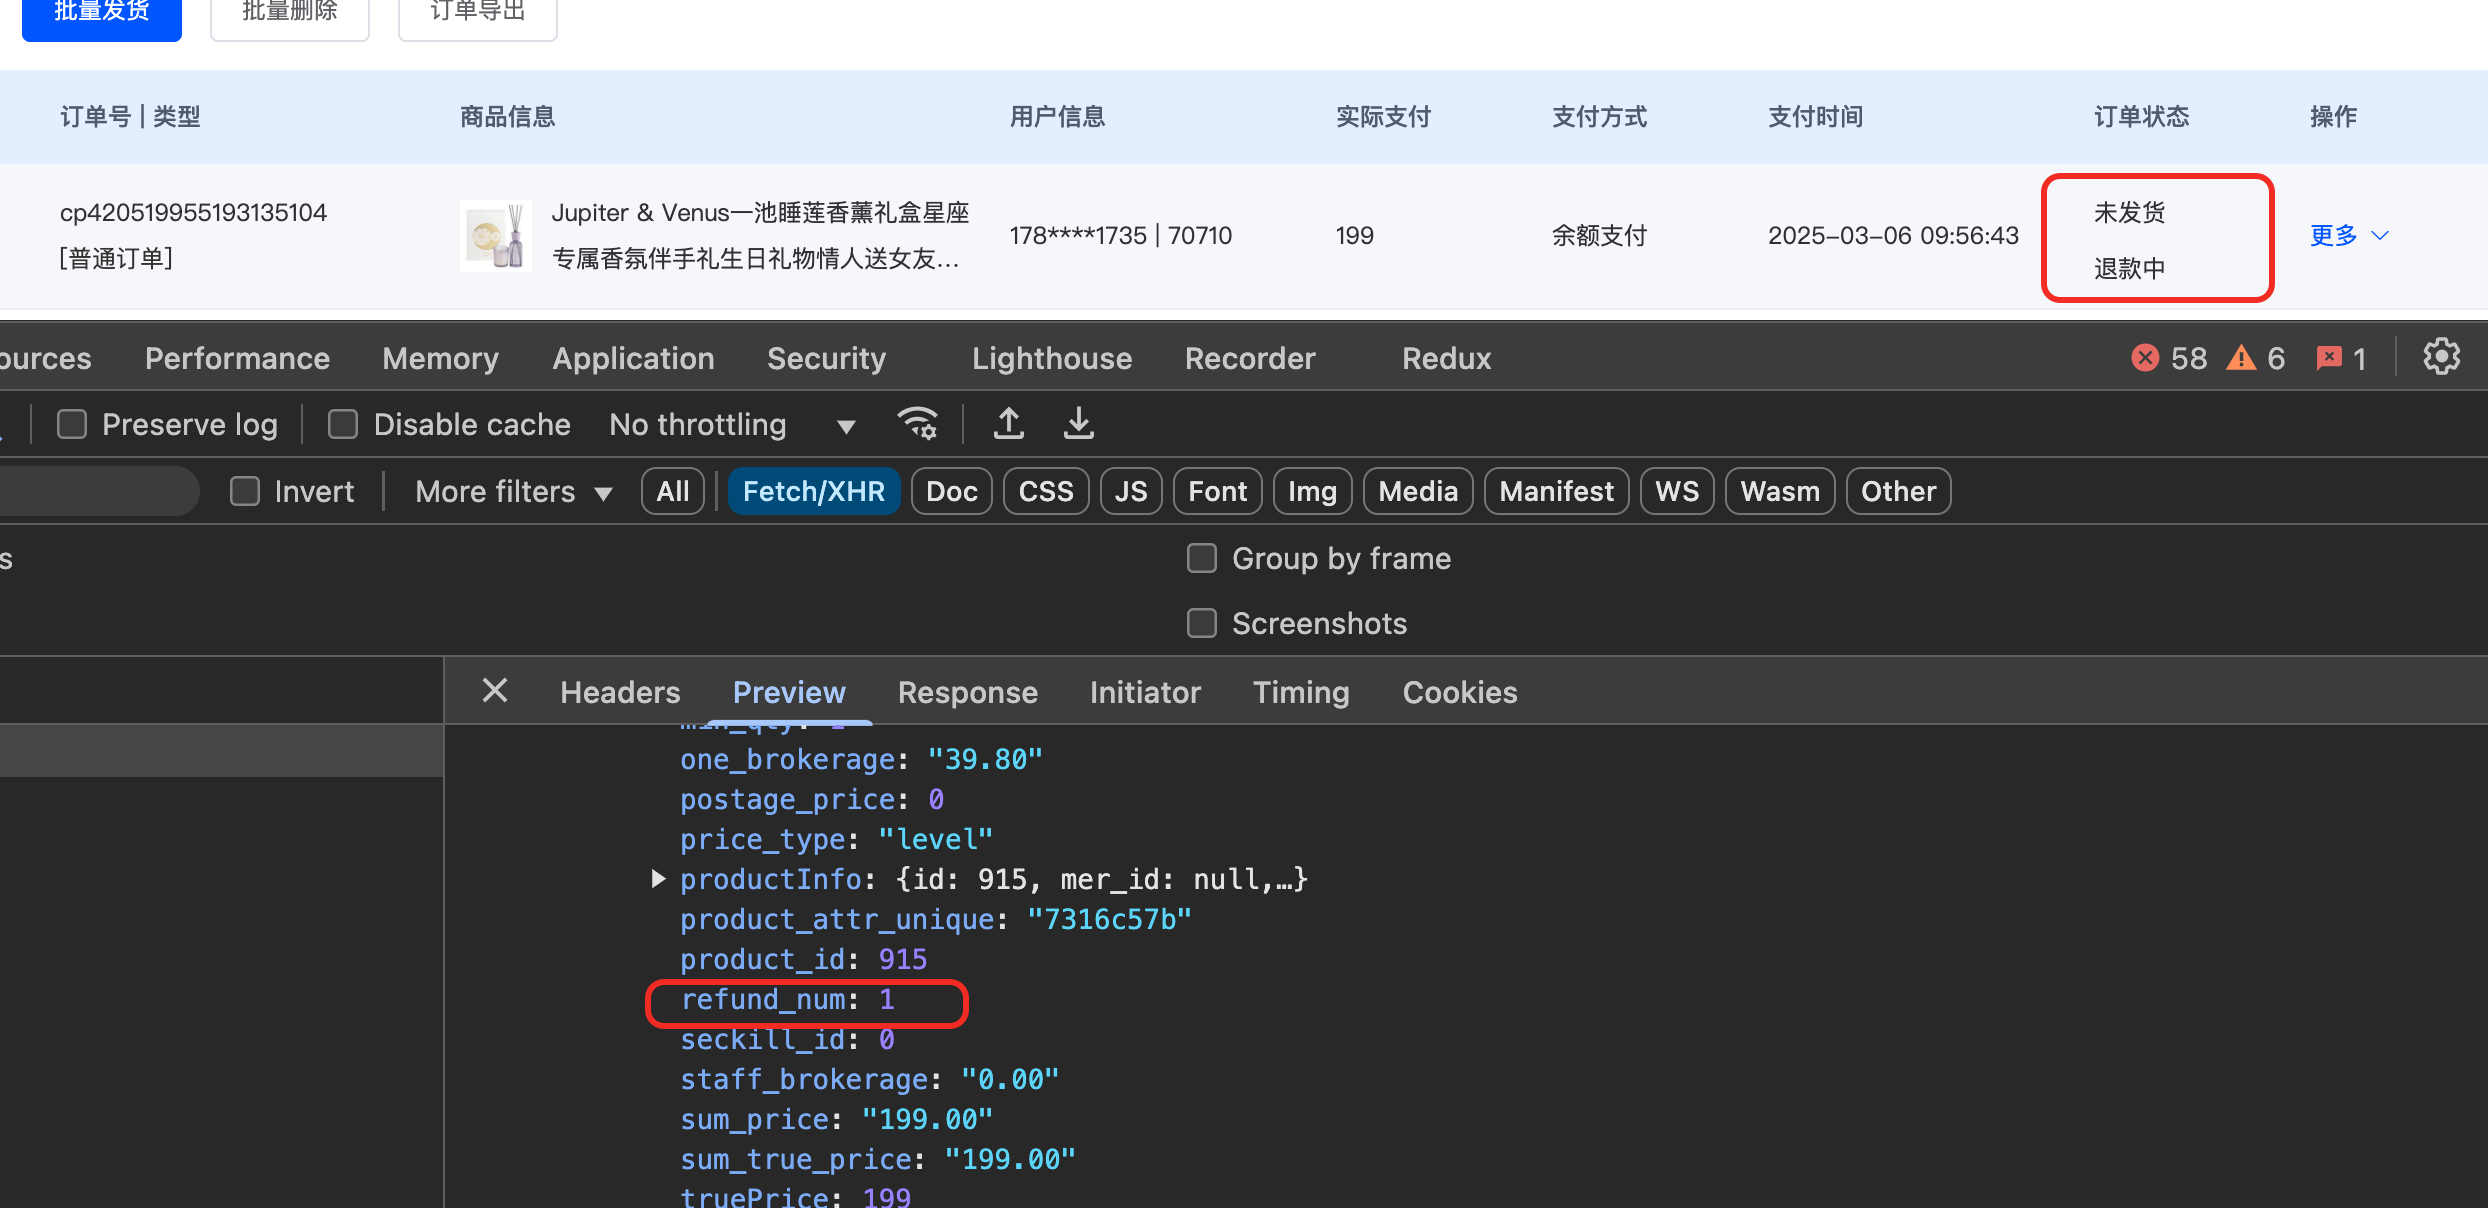This screenshot has height=1208, width=2488.
Task: Select the Other filter
Action: click(x=1898, y=491)
